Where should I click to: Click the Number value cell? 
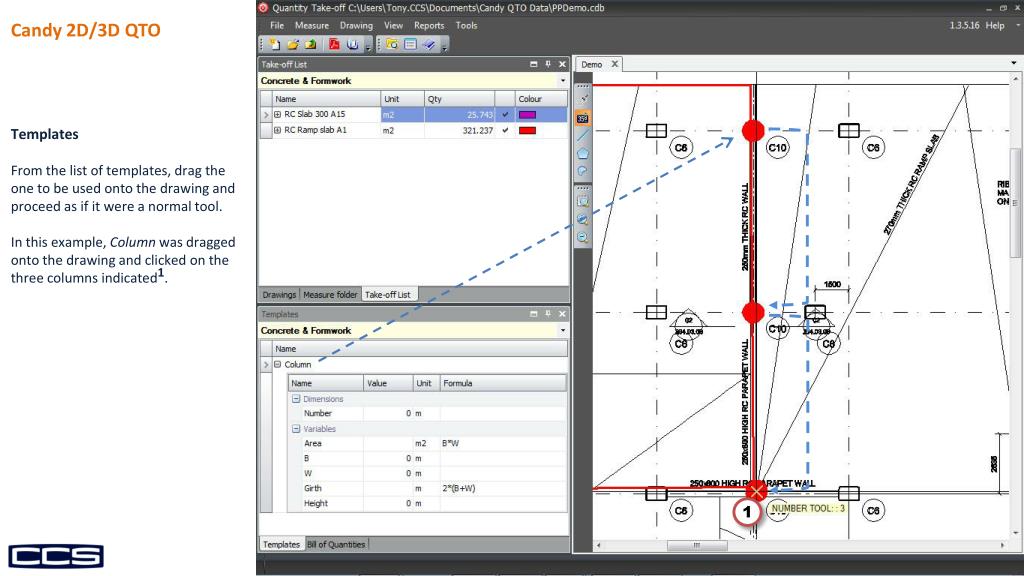tap(388, 413)
